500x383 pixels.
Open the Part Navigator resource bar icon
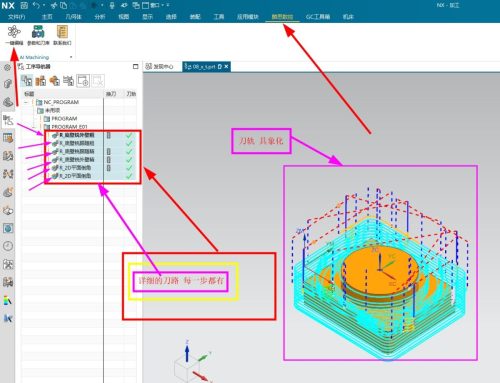coord(8,102)
